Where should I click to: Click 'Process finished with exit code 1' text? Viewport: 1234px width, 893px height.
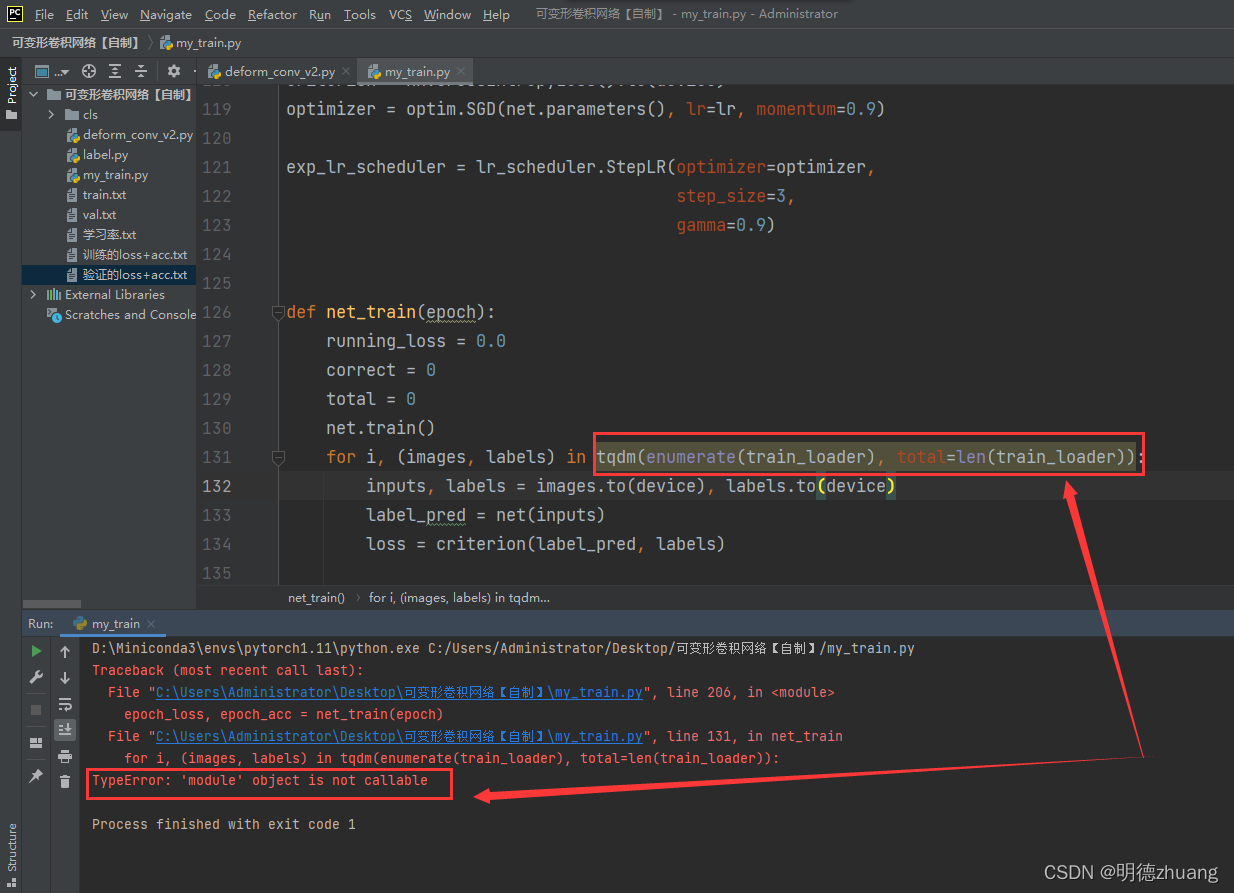coord(224,824)
